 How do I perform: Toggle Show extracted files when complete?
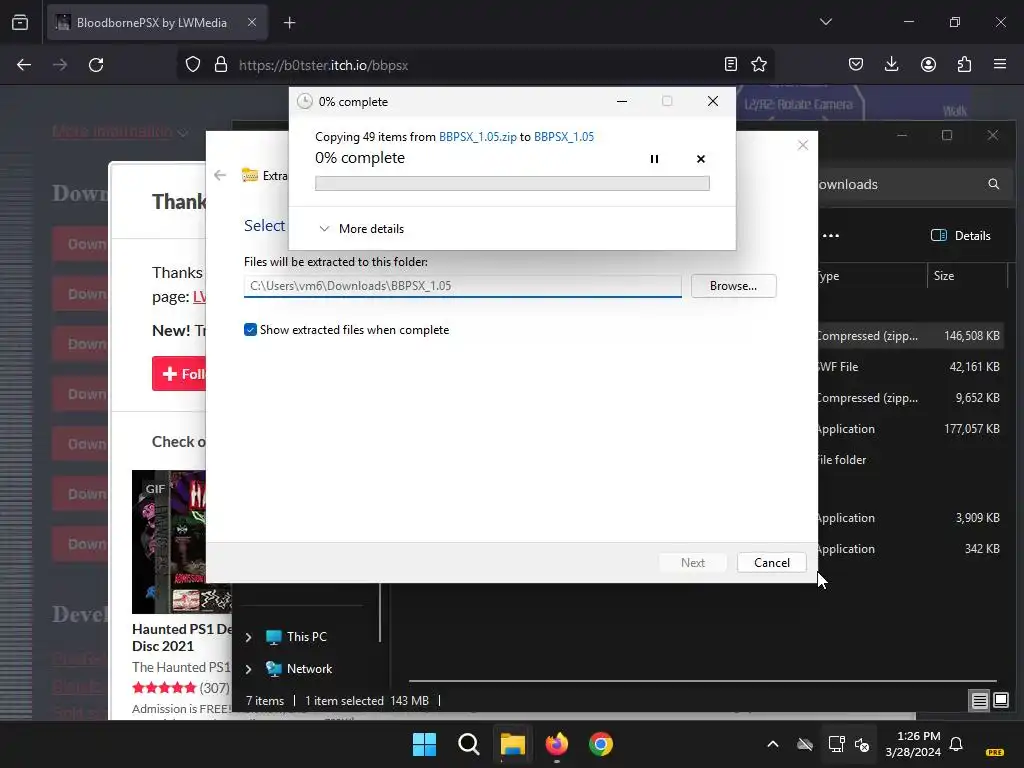(250, 330)
